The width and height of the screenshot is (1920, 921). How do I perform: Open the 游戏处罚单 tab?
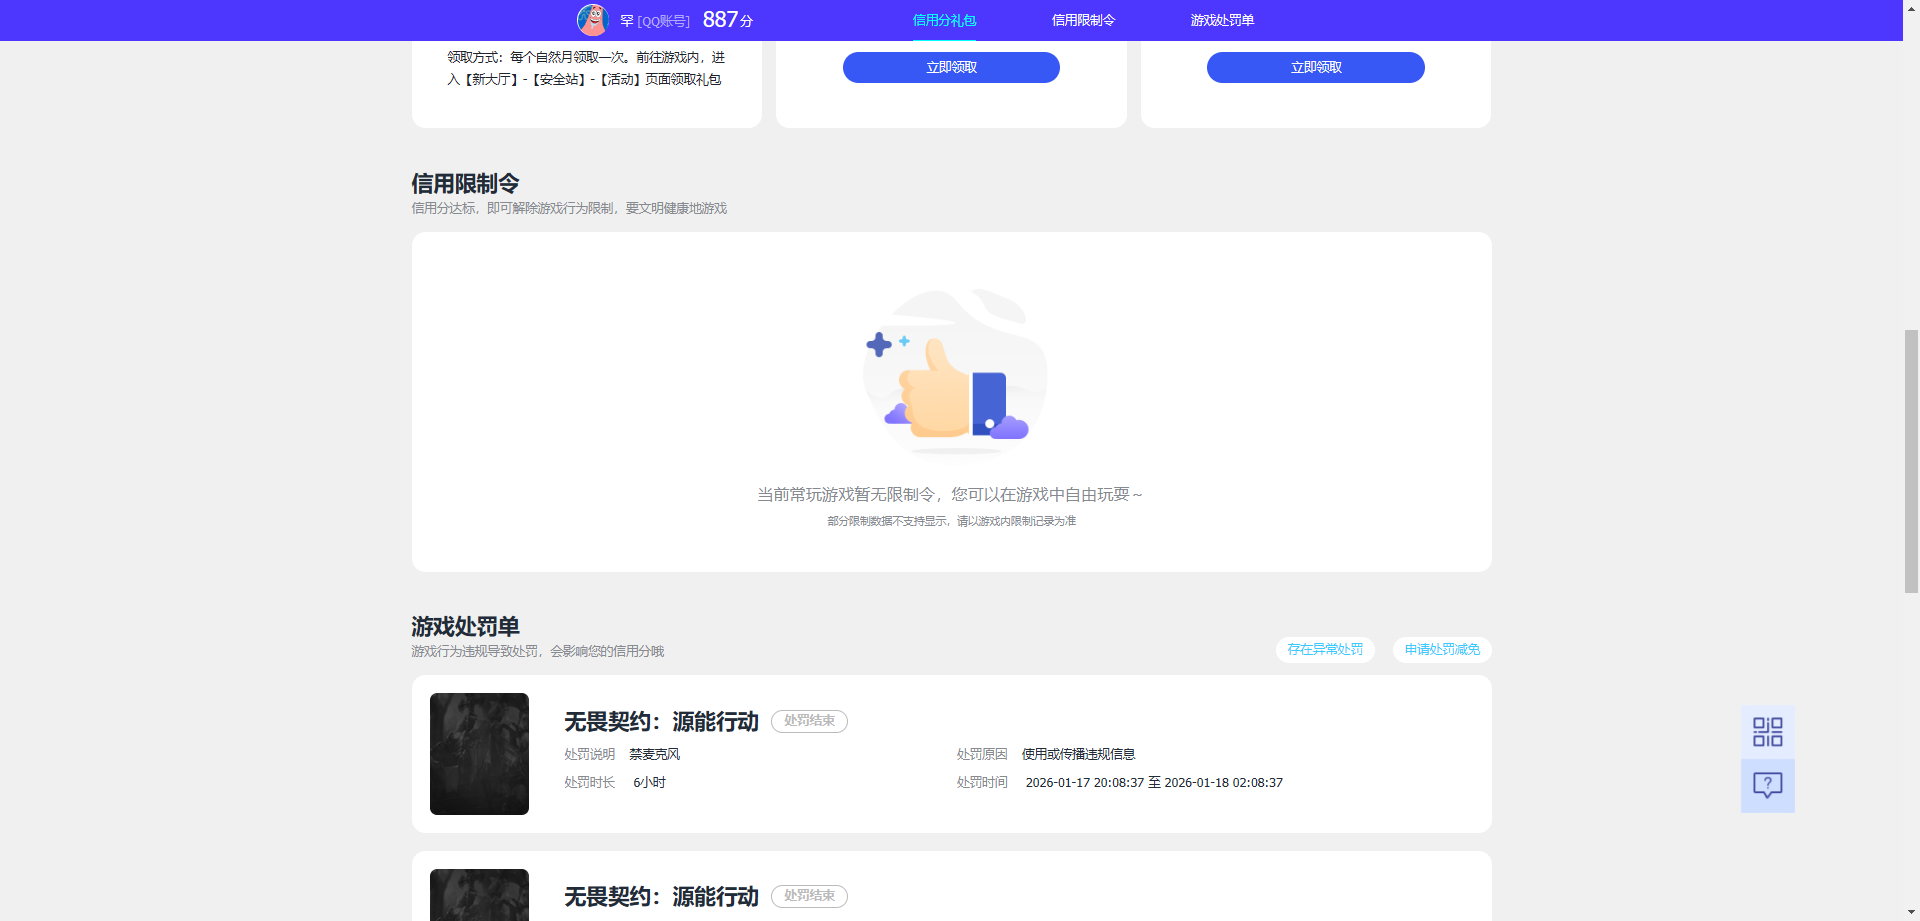[1222, 19]
